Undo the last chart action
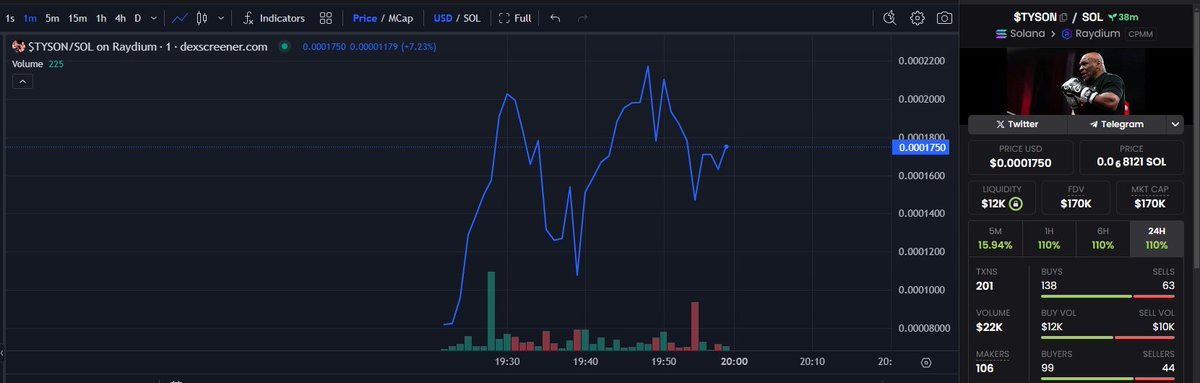Viewport: 1200px width, 383px height. 555,18
